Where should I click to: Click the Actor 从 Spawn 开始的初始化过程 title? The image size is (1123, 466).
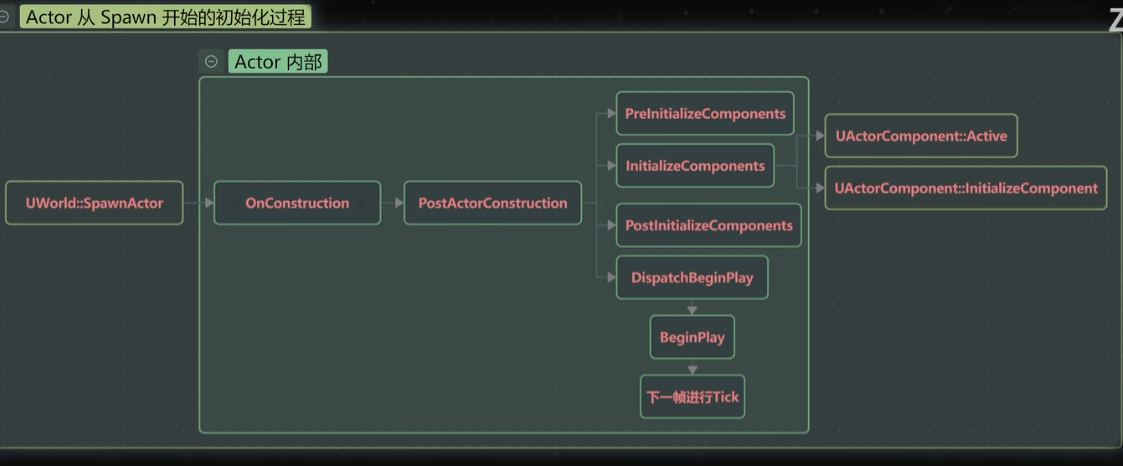166,17
